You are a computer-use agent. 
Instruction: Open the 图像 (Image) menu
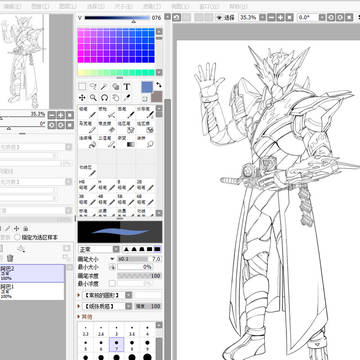40,6
